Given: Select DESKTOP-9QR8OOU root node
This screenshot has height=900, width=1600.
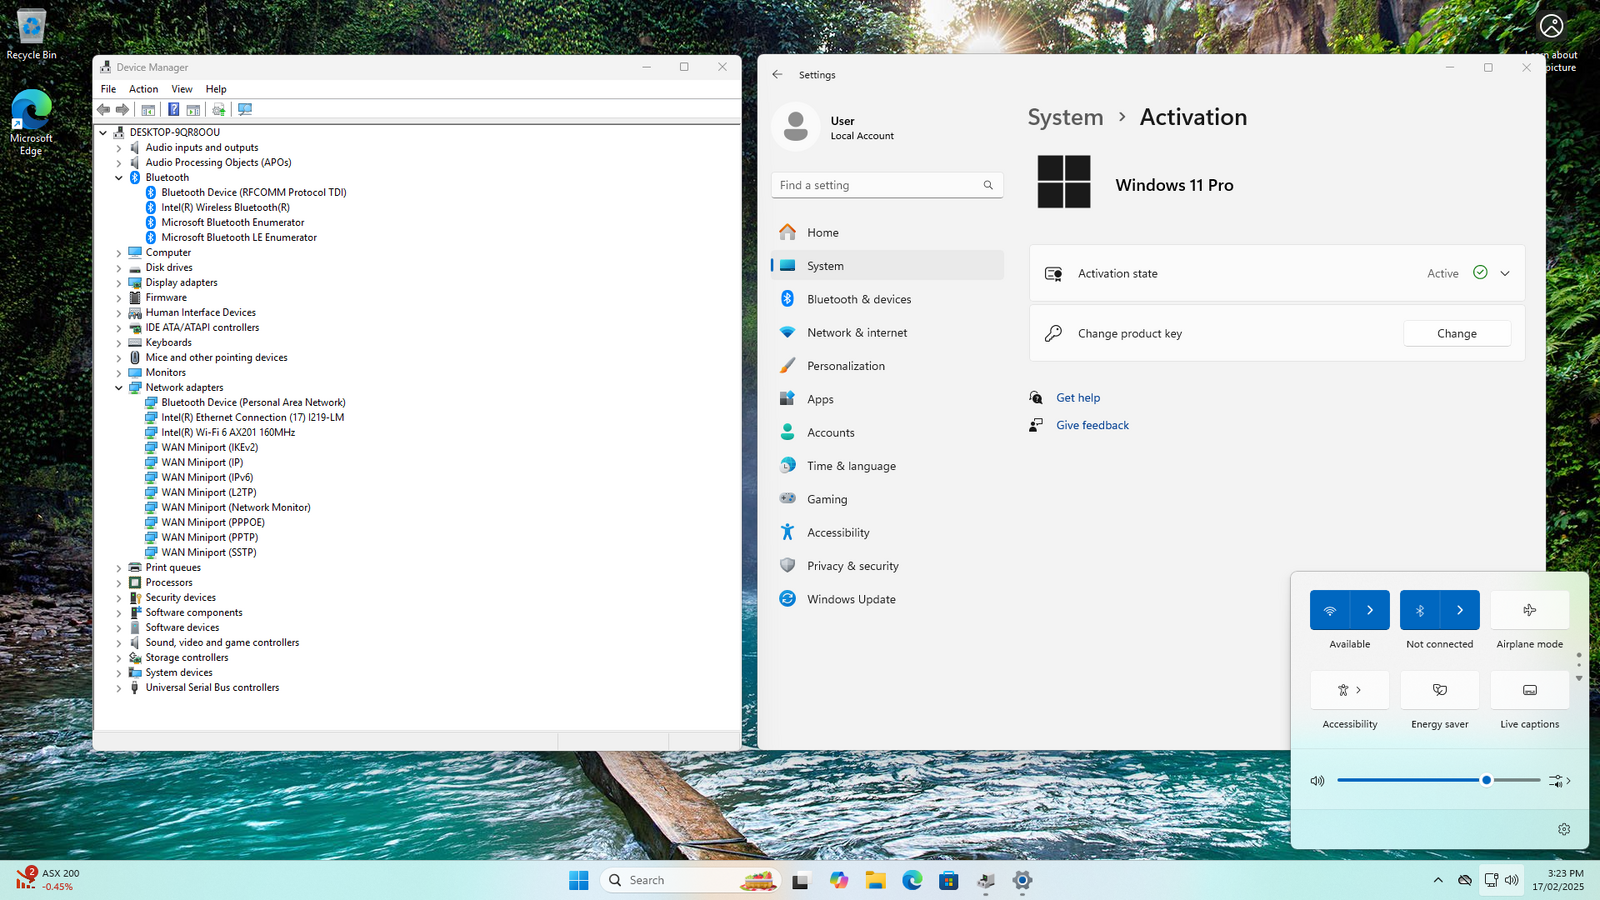Looking at the screenshot, I should coord(174,132).
